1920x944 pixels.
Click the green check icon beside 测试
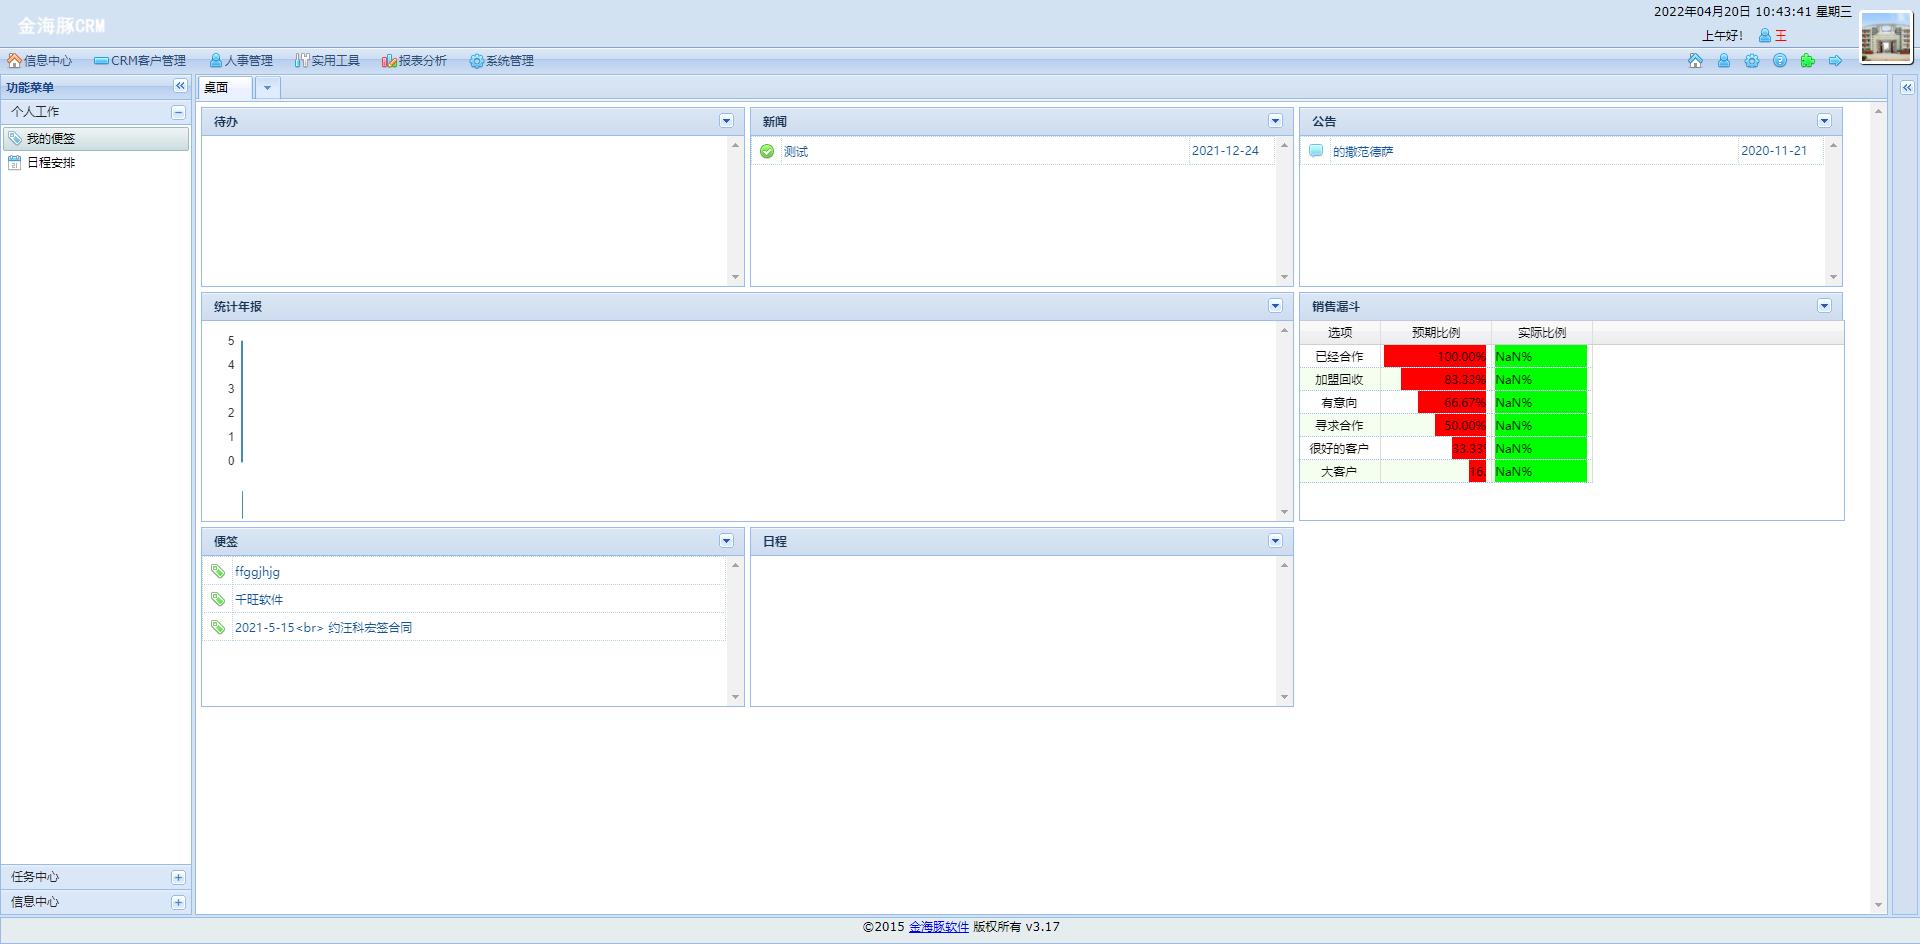767,152
